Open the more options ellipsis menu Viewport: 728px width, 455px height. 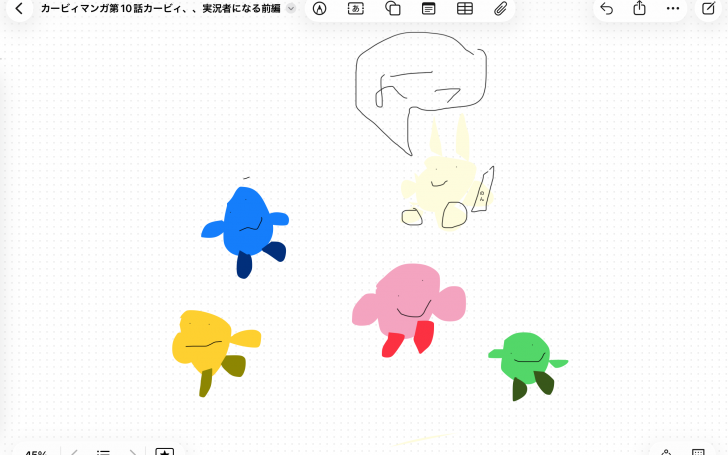pyautogui.click(x=673, y=8)
